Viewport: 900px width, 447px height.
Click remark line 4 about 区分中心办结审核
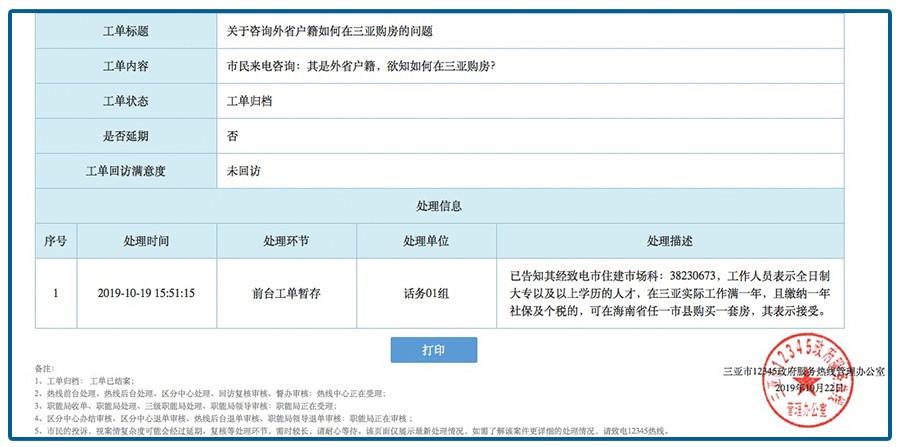[x=223, y=418]
